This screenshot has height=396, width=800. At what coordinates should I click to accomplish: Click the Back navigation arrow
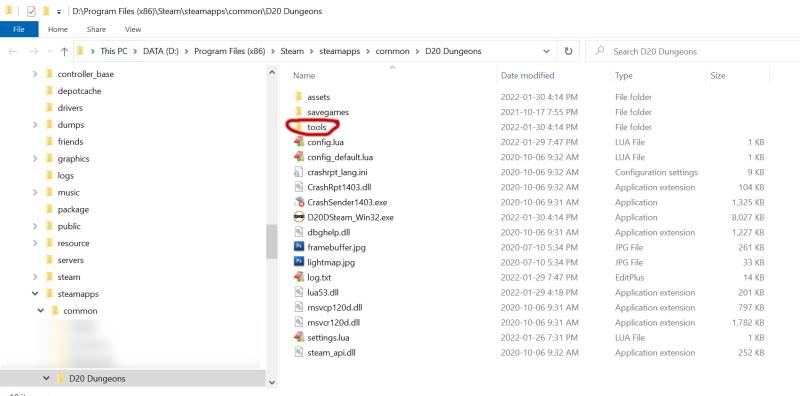point(13,51)
